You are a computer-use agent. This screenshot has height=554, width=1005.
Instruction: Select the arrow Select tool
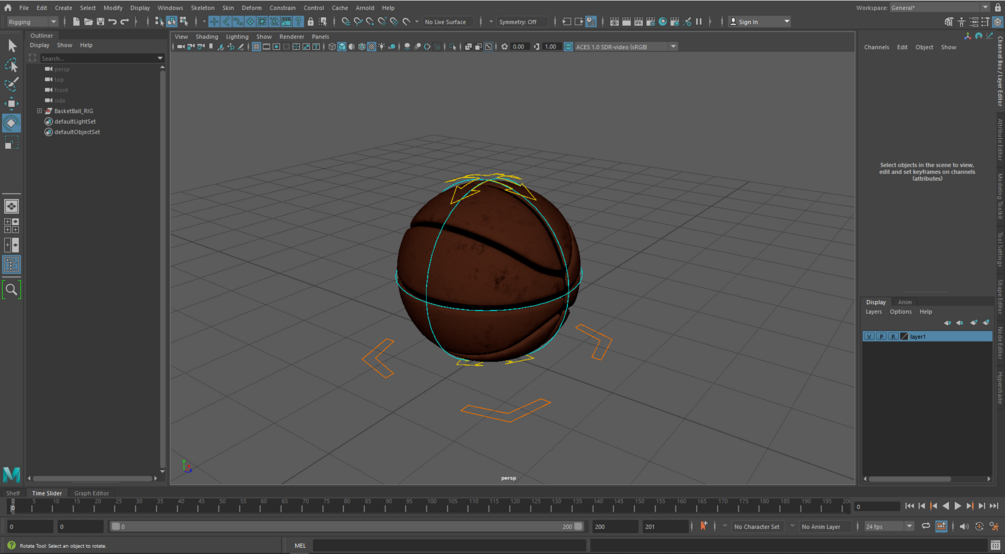pyautogui.click(x=12, y=46)
